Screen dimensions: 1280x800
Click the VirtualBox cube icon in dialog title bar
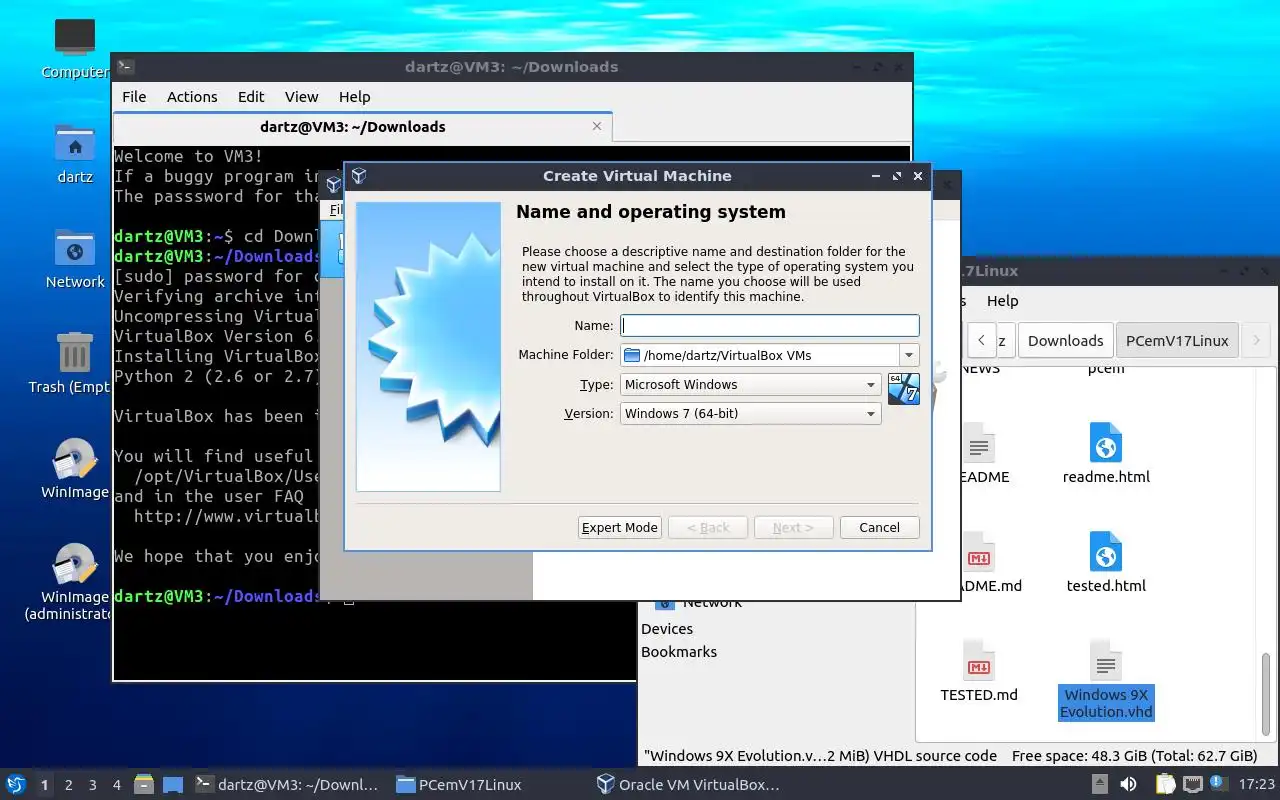tap(359, 176)
